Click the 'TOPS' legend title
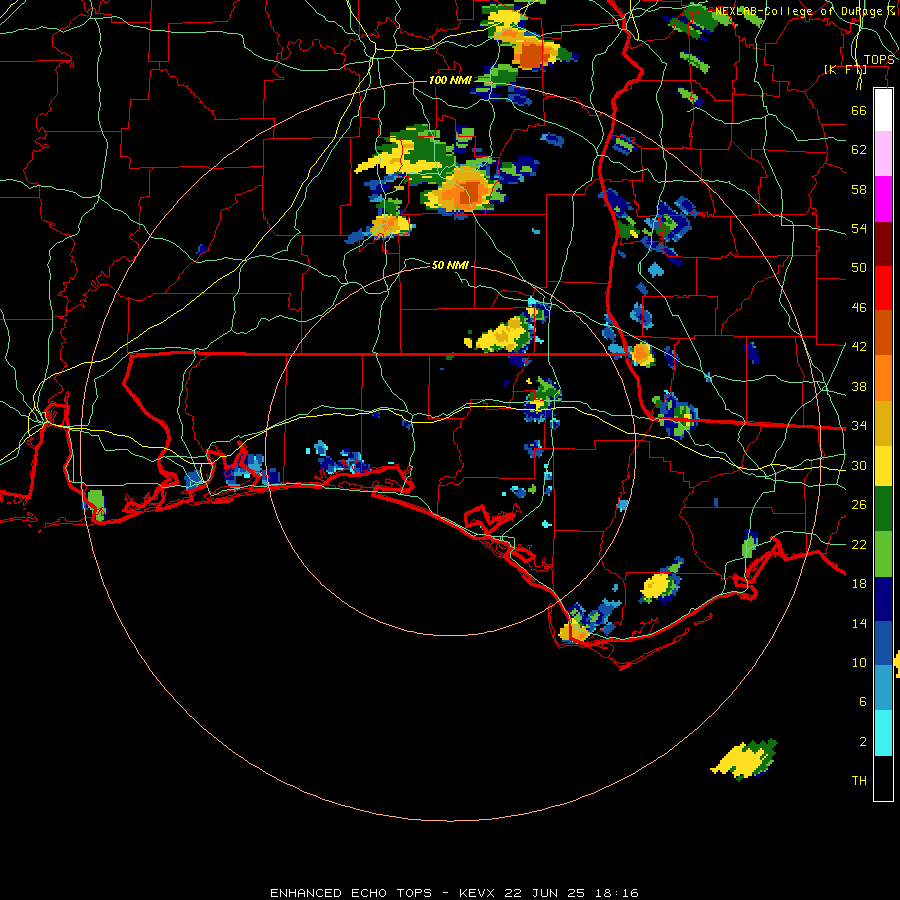The height and width of the screenshot is (900, 900). tap(879, 60)
